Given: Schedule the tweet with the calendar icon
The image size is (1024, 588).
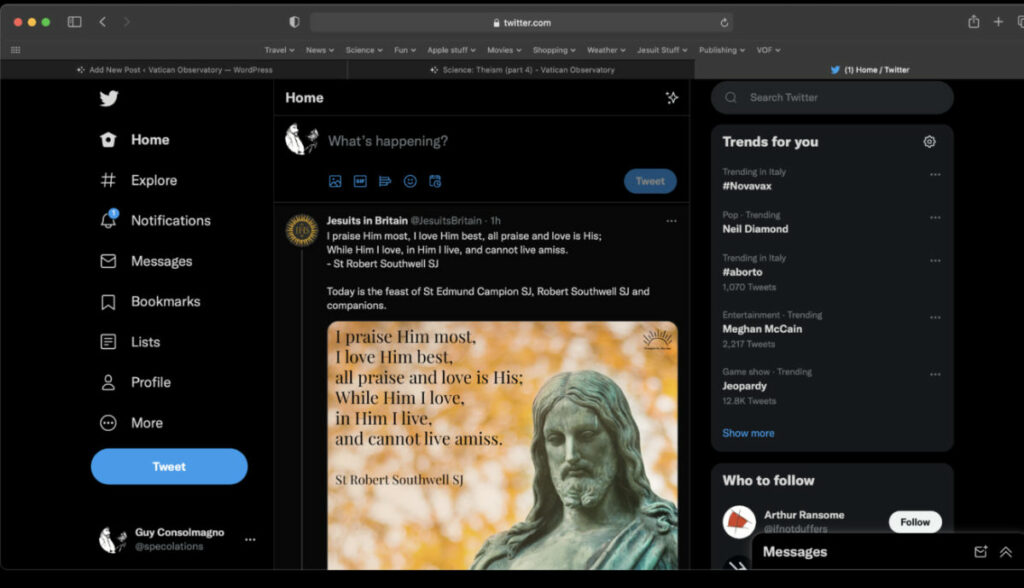Looking at the screenshot, I should point(435,182).
